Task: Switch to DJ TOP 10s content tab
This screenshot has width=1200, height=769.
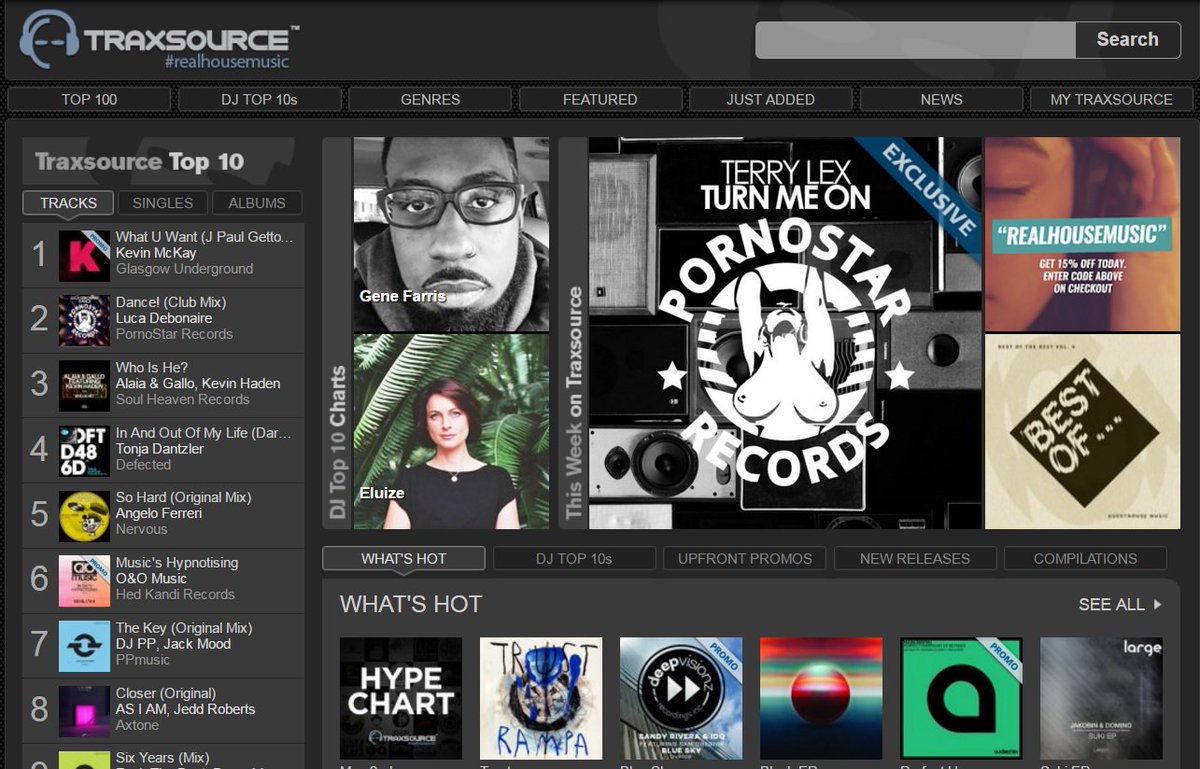Action: point(574,558)
